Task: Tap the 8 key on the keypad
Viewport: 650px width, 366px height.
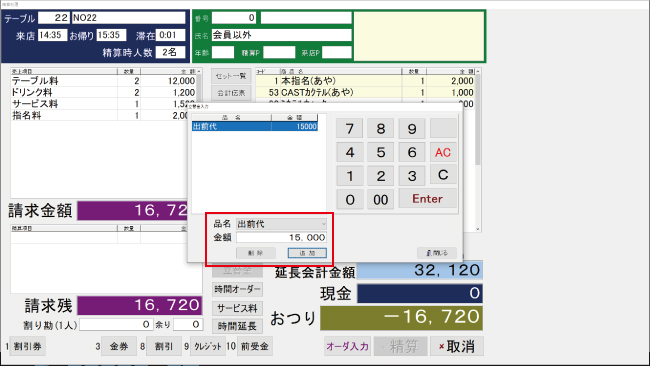Action: point(381,129)
